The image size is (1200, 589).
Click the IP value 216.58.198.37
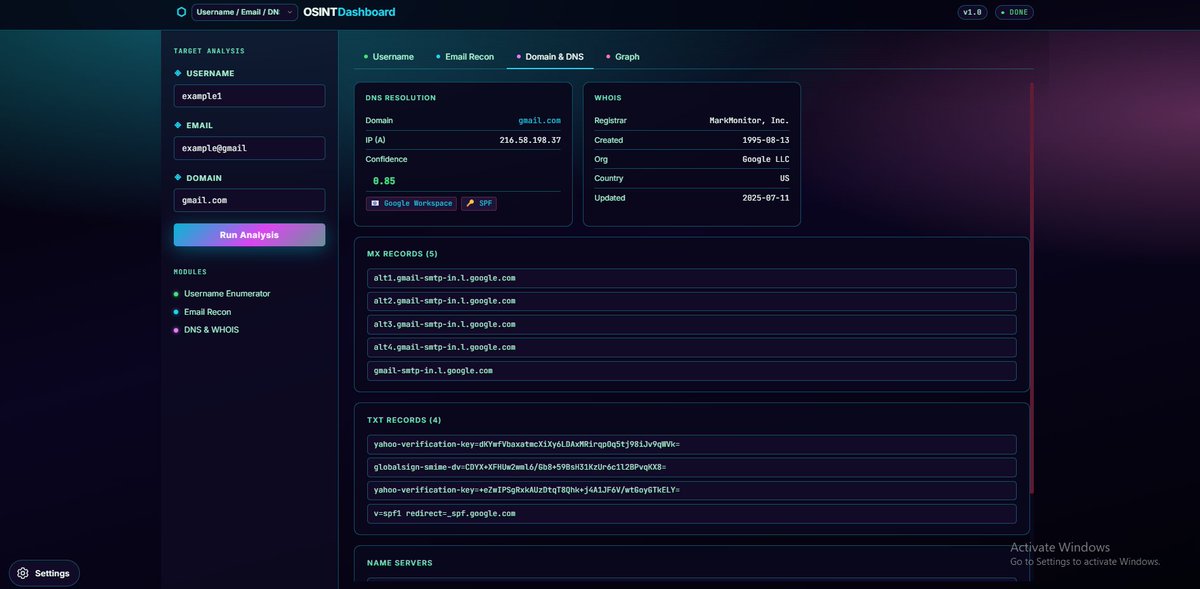[530, 140]
